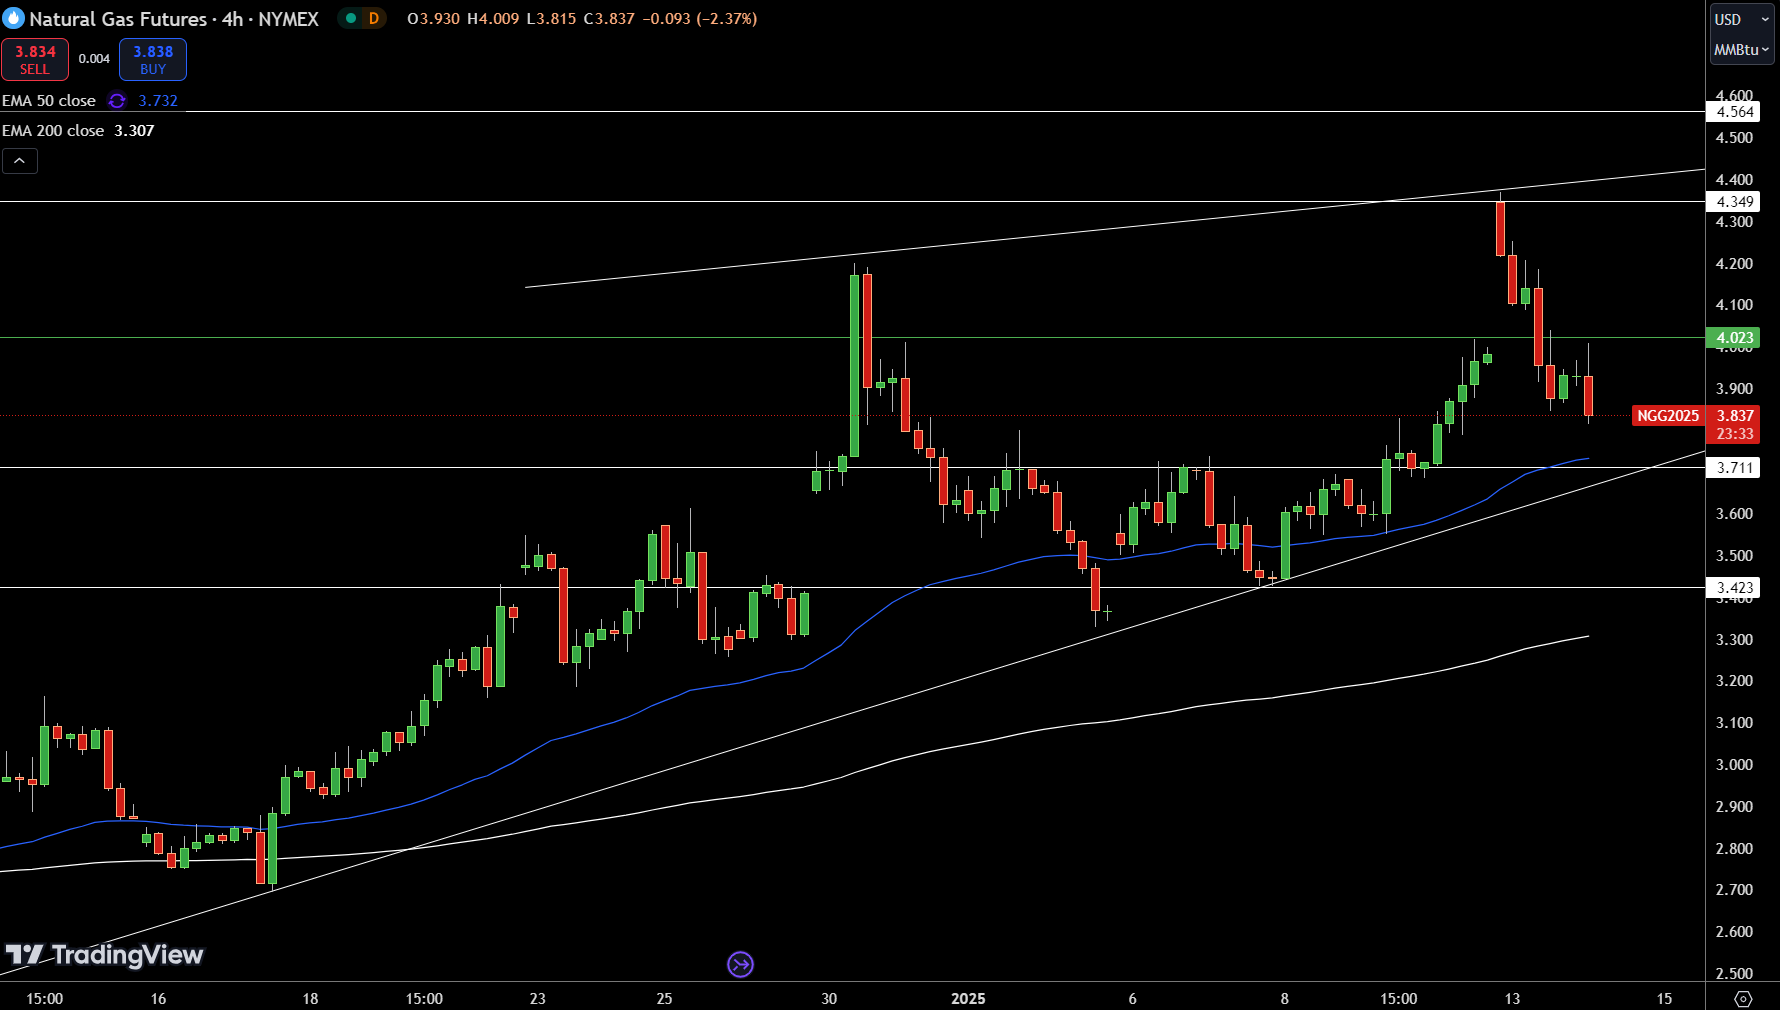Click the 2025 date label on time axis
This screenshot has width=1780, height=1010.
(x=968, y=998)
